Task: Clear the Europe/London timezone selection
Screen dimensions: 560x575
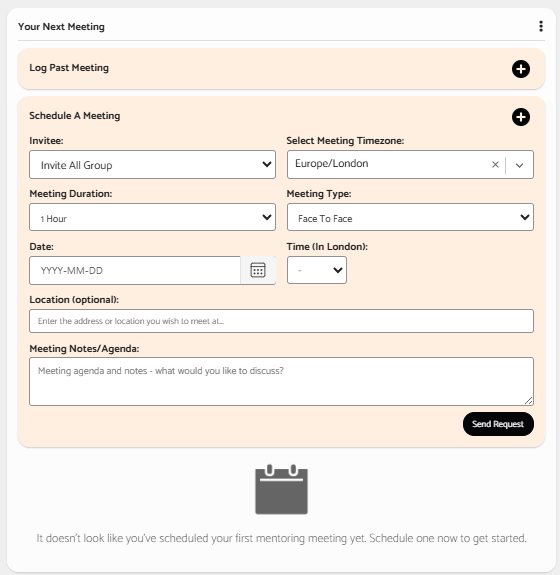Action: pyautogui.click(x=495, y=165)
